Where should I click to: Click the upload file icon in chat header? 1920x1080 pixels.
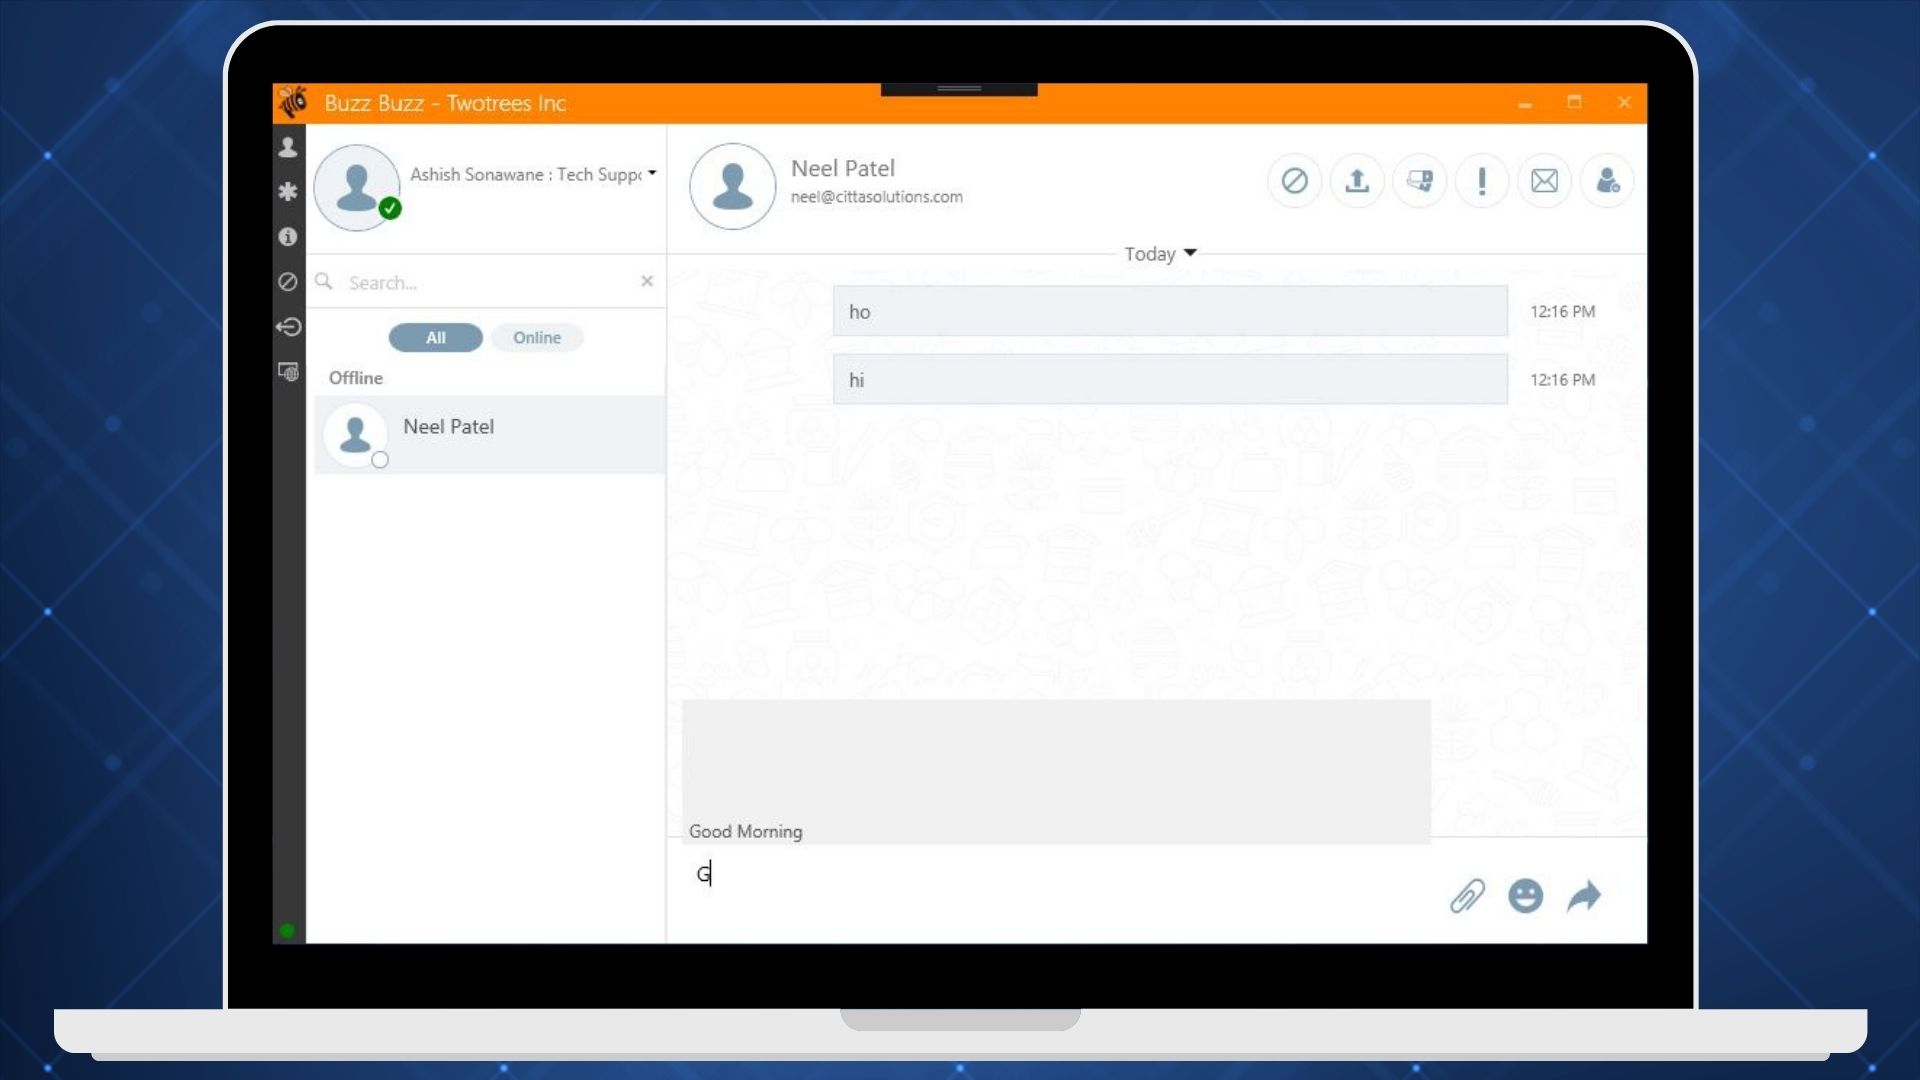[x=1357, y=181]
